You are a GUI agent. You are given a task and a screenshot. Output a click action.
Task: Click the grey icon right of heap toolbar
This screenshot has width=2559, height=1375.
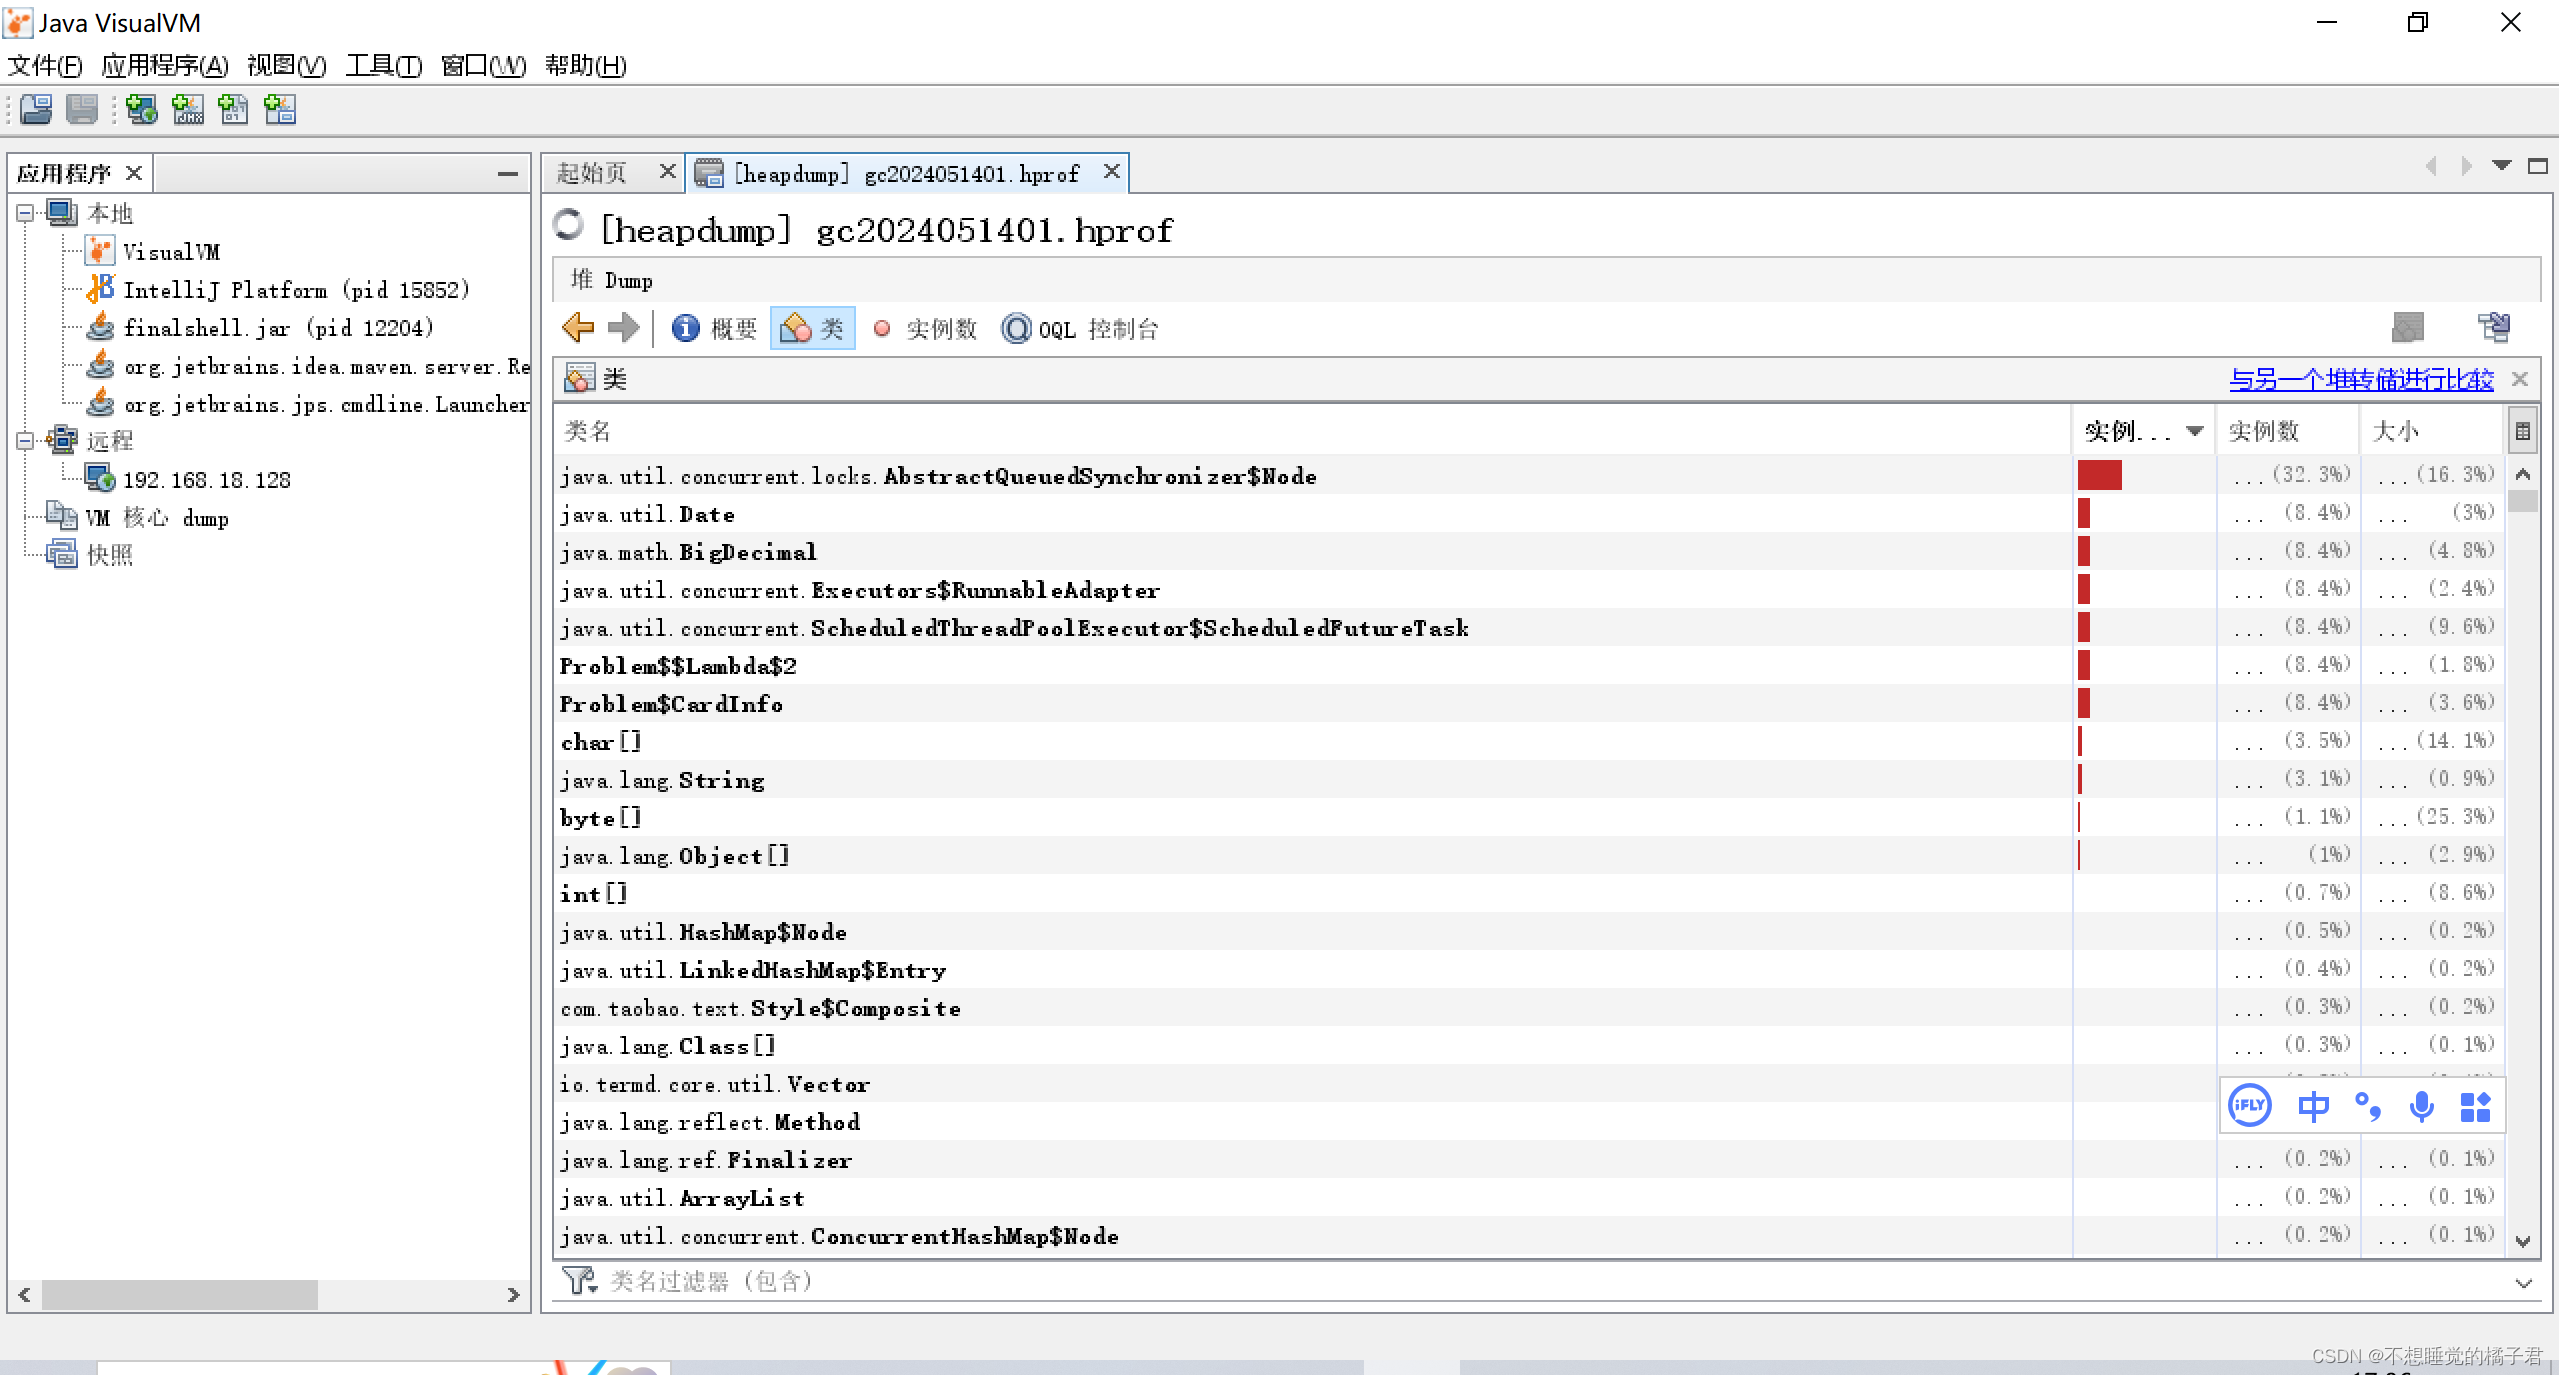click(2408, 327)
